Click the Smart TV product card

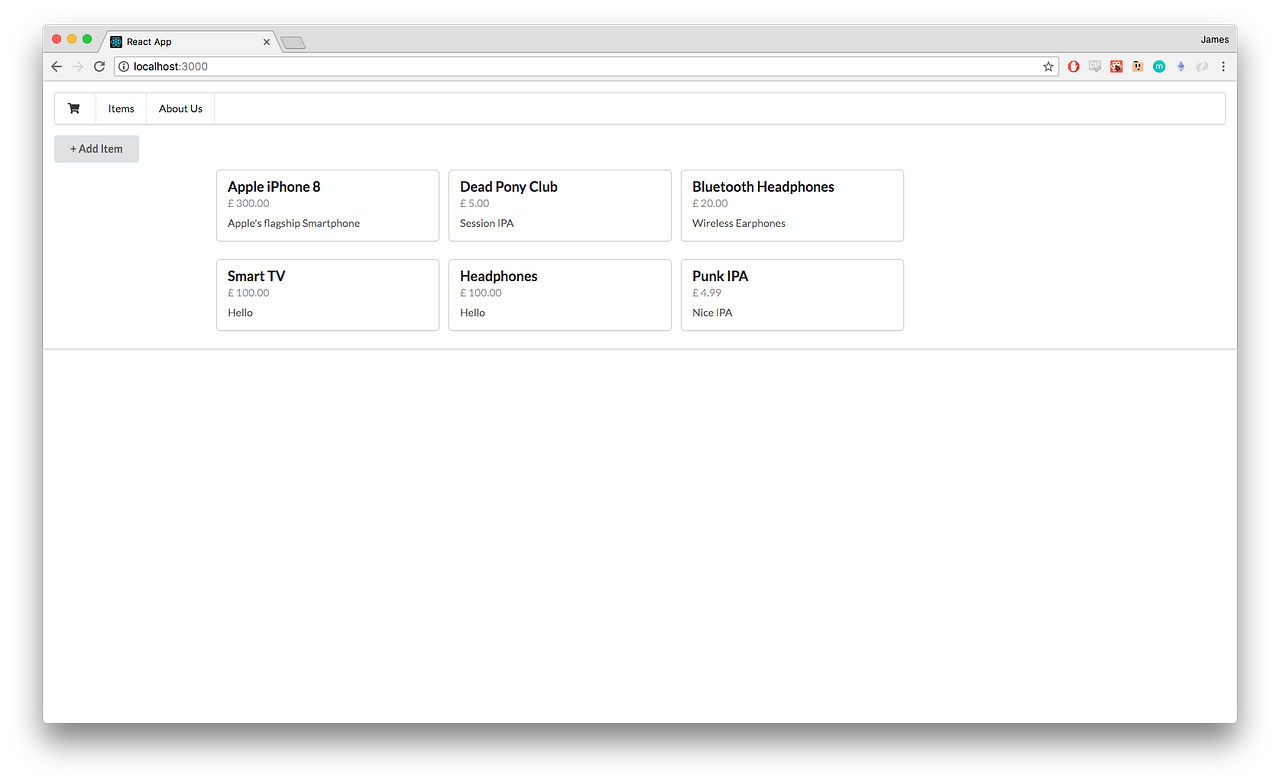(327, 295)
